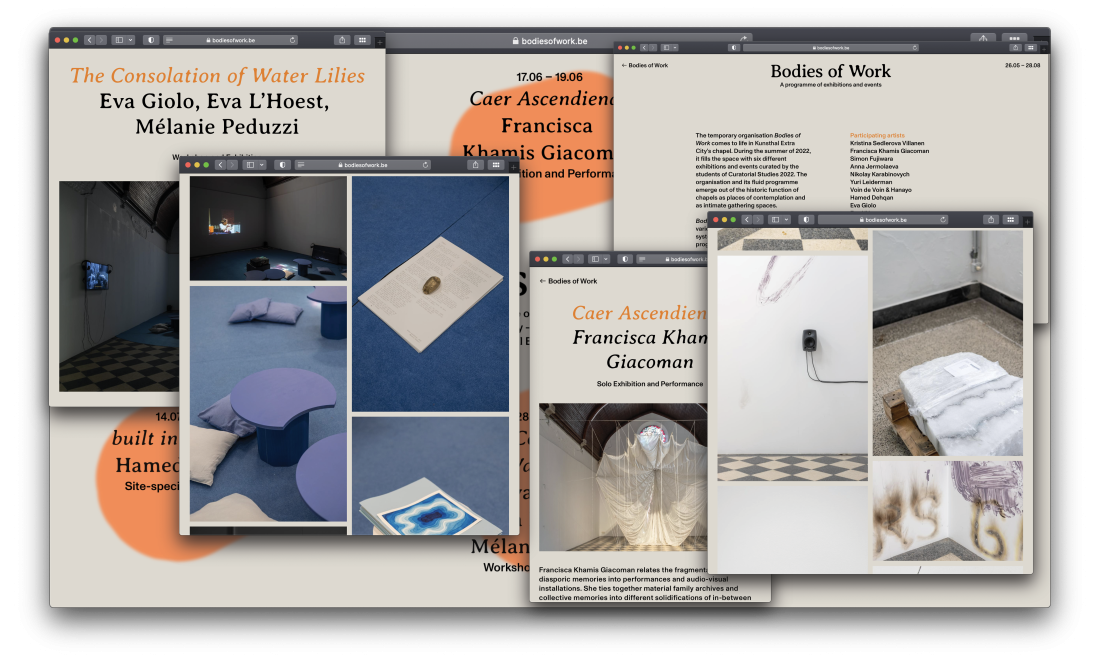
Task: Expand sidebar dropdown in wall speaker photo window
Action: point(787,220)
